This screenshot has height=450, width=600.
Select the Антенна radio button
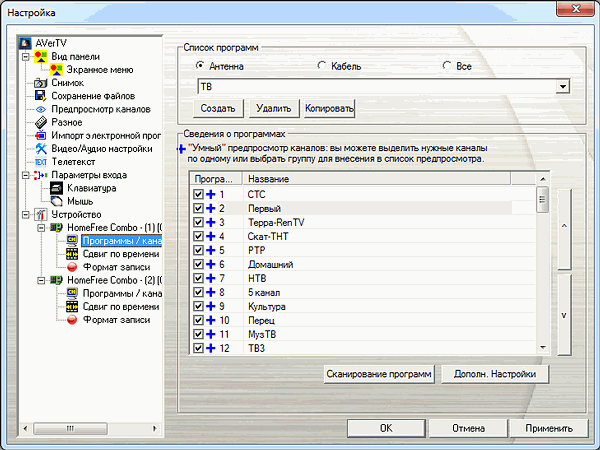point(200,66)
